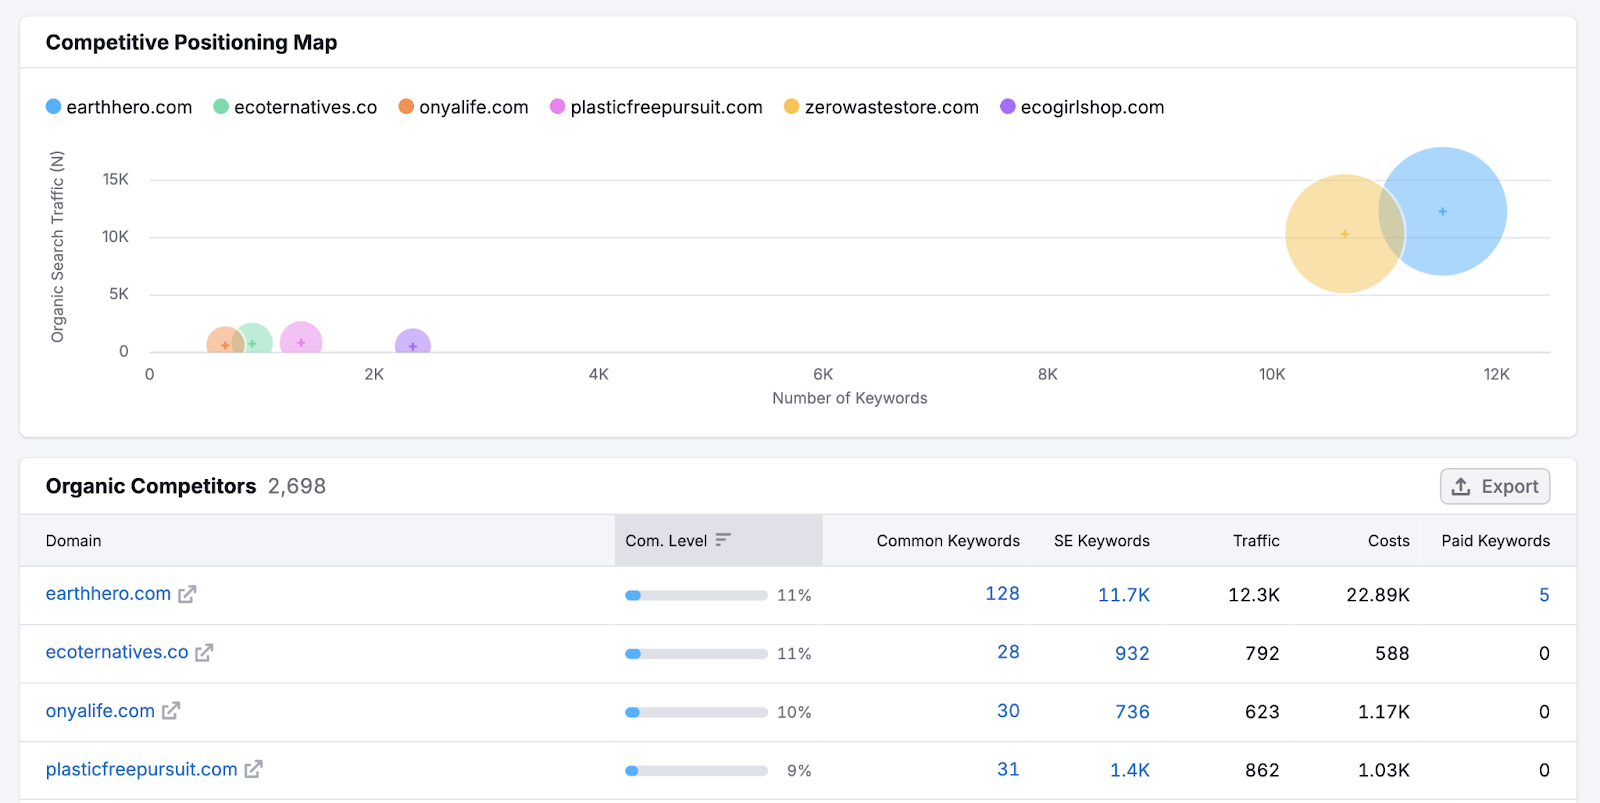Sort table by Traffic column header
The width and height of the screenshot is (1600, 803).
[1255, 541]
